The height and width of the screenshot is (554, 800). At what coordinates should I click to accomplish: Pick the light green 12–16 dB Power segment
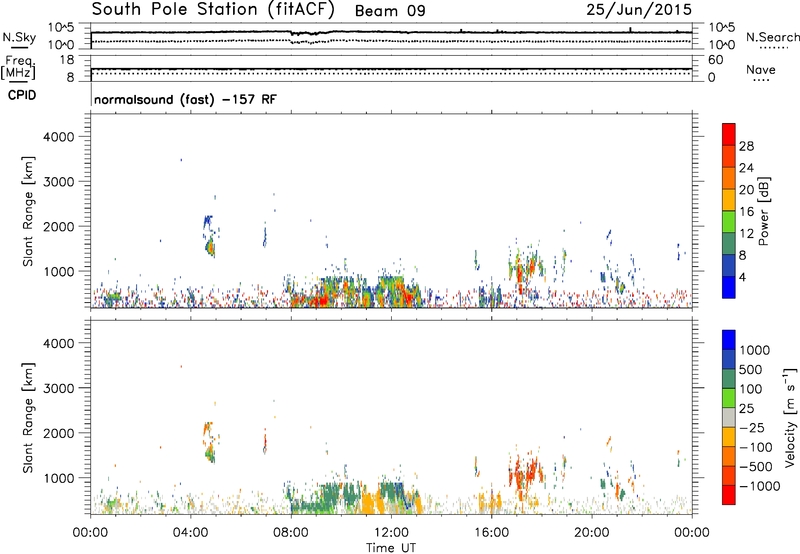(729, 222)
